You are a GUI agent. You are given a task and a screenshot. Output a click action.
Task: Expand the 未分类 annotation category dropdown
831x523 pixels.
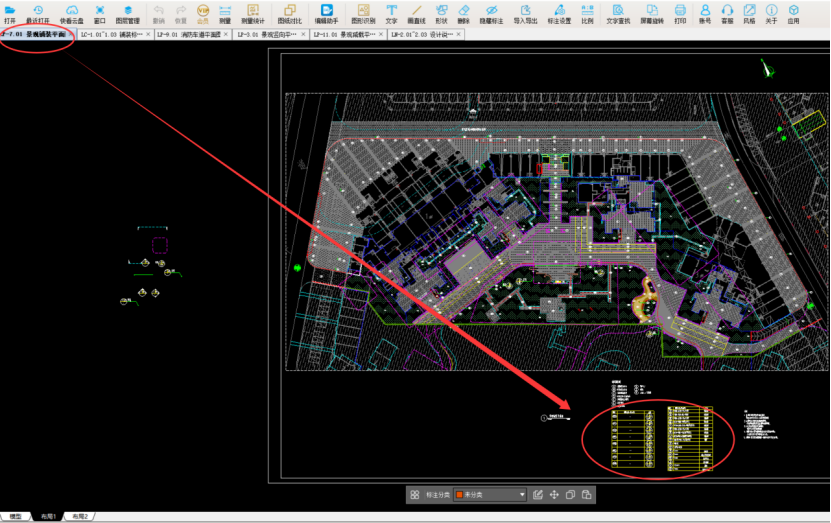point(521,495)
